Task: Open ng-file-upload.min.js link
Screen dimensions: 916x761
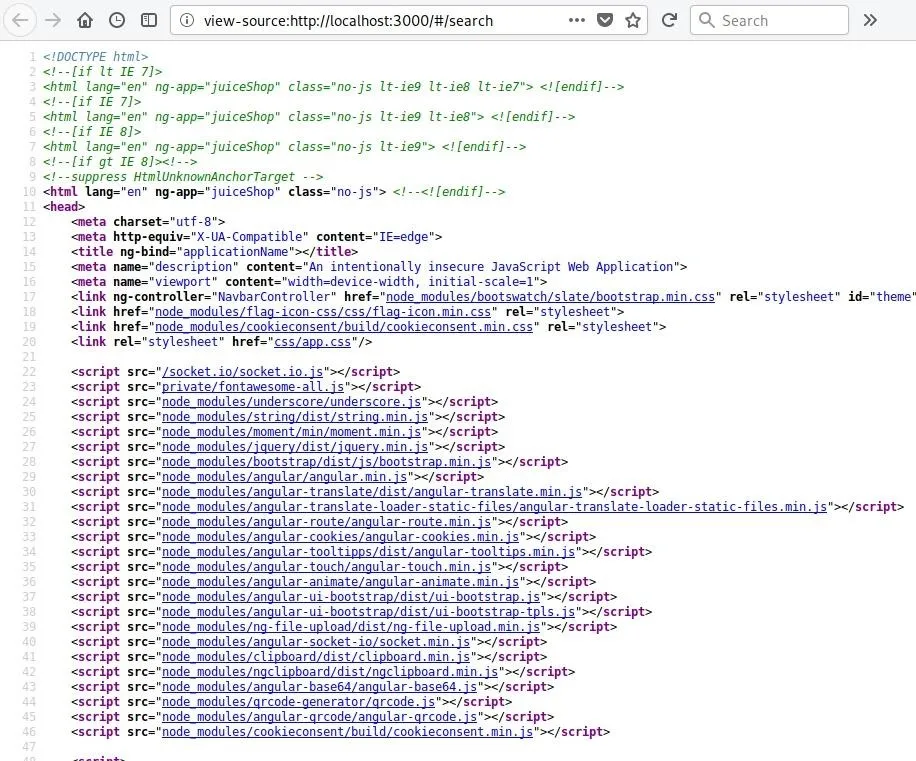Action: [x=351, y=627]
